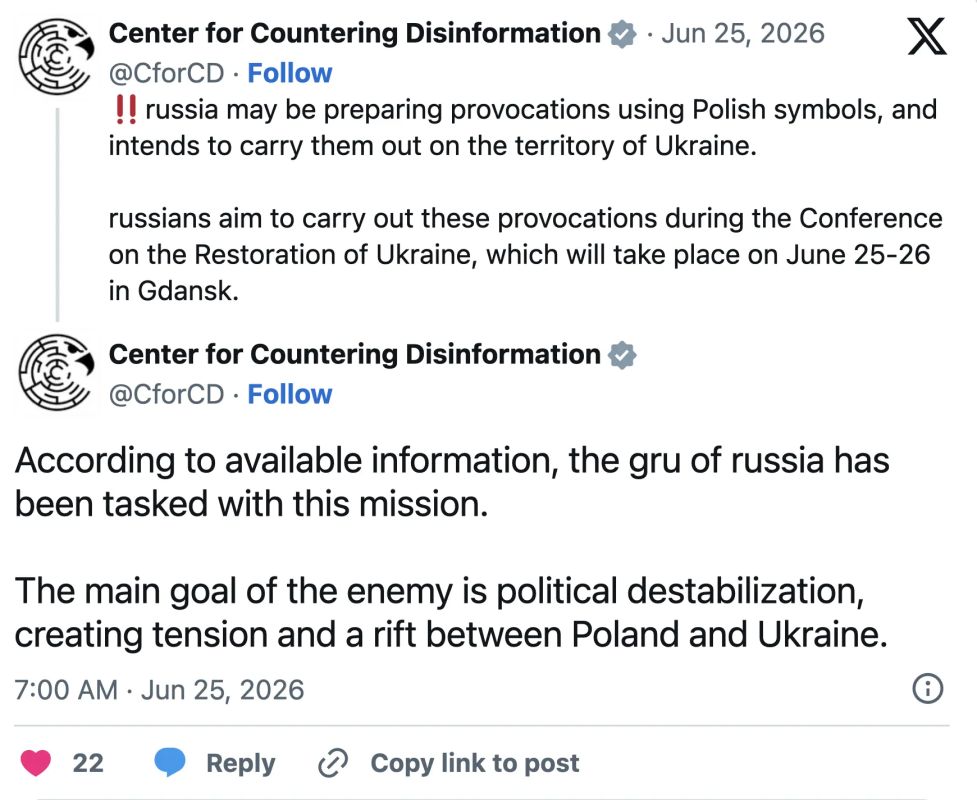The width and height of the screenshot is (977, 800).
Task: Select Copy link to post
Action: [x=475, y=763]
